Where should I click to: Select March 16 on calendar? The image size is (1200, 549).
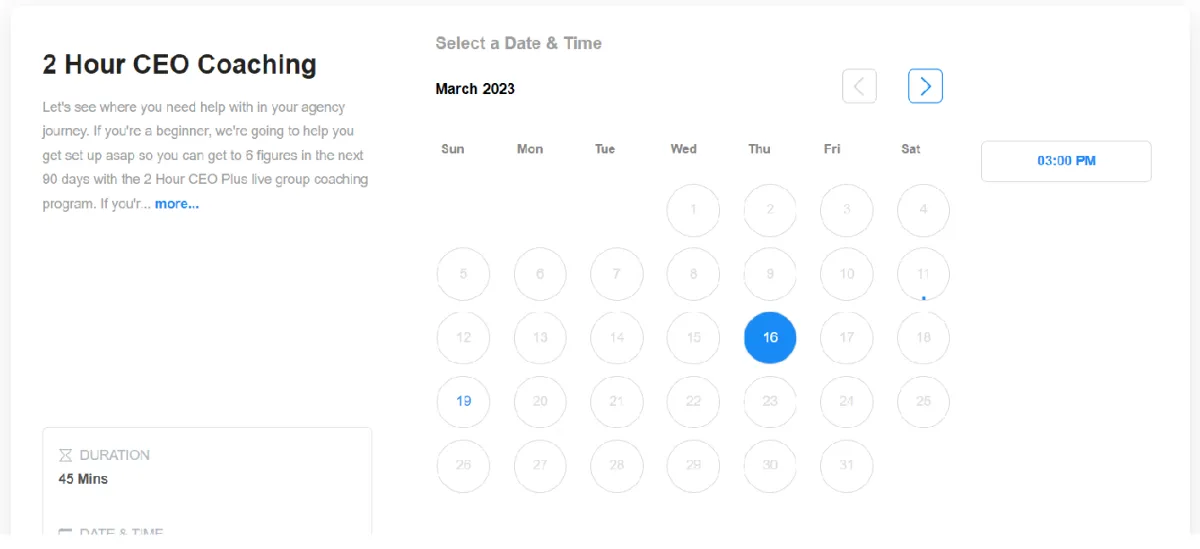click(770, 338)
